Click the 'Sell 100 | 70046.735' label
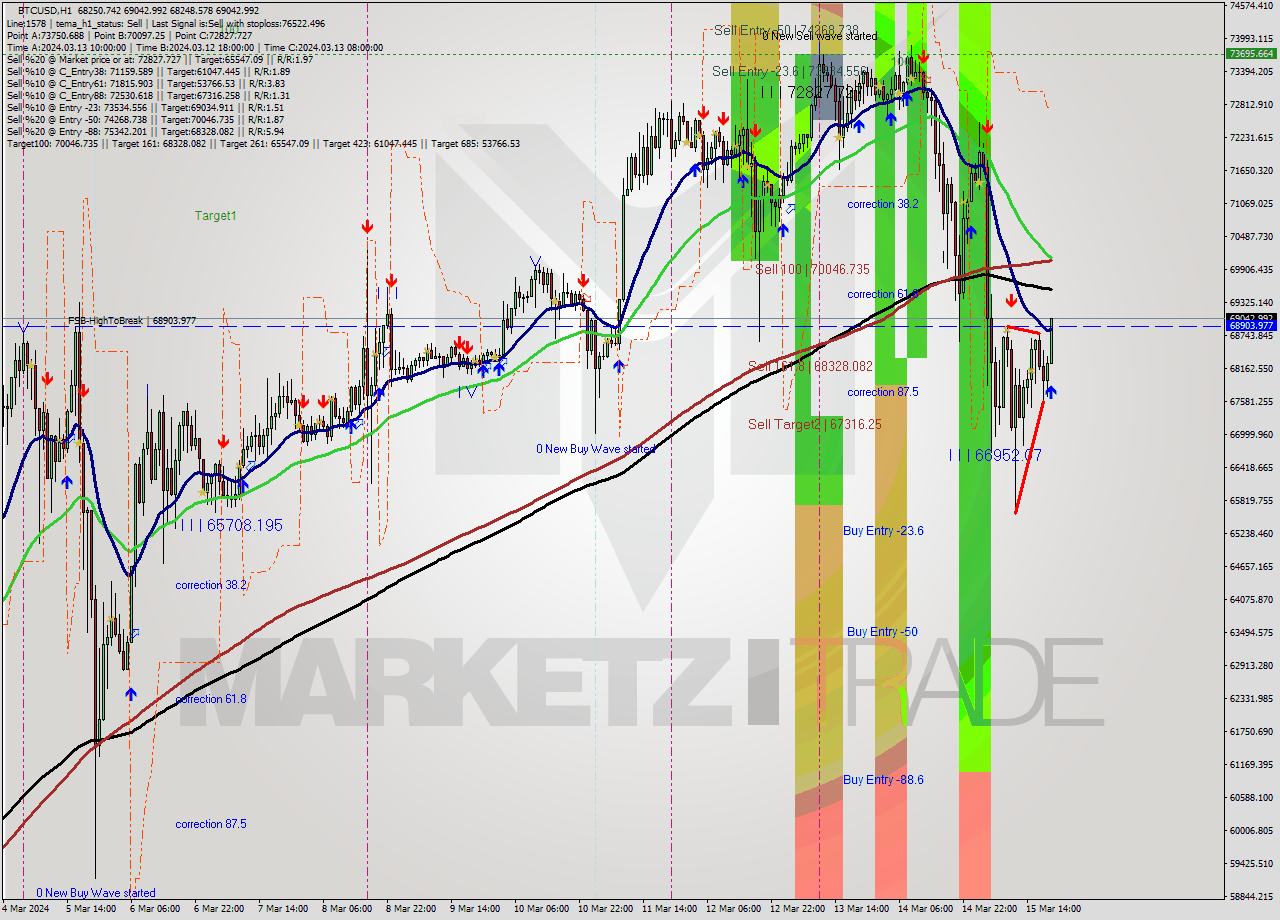This screenshot has height=920, width=1280. click(x=812, y=270)
